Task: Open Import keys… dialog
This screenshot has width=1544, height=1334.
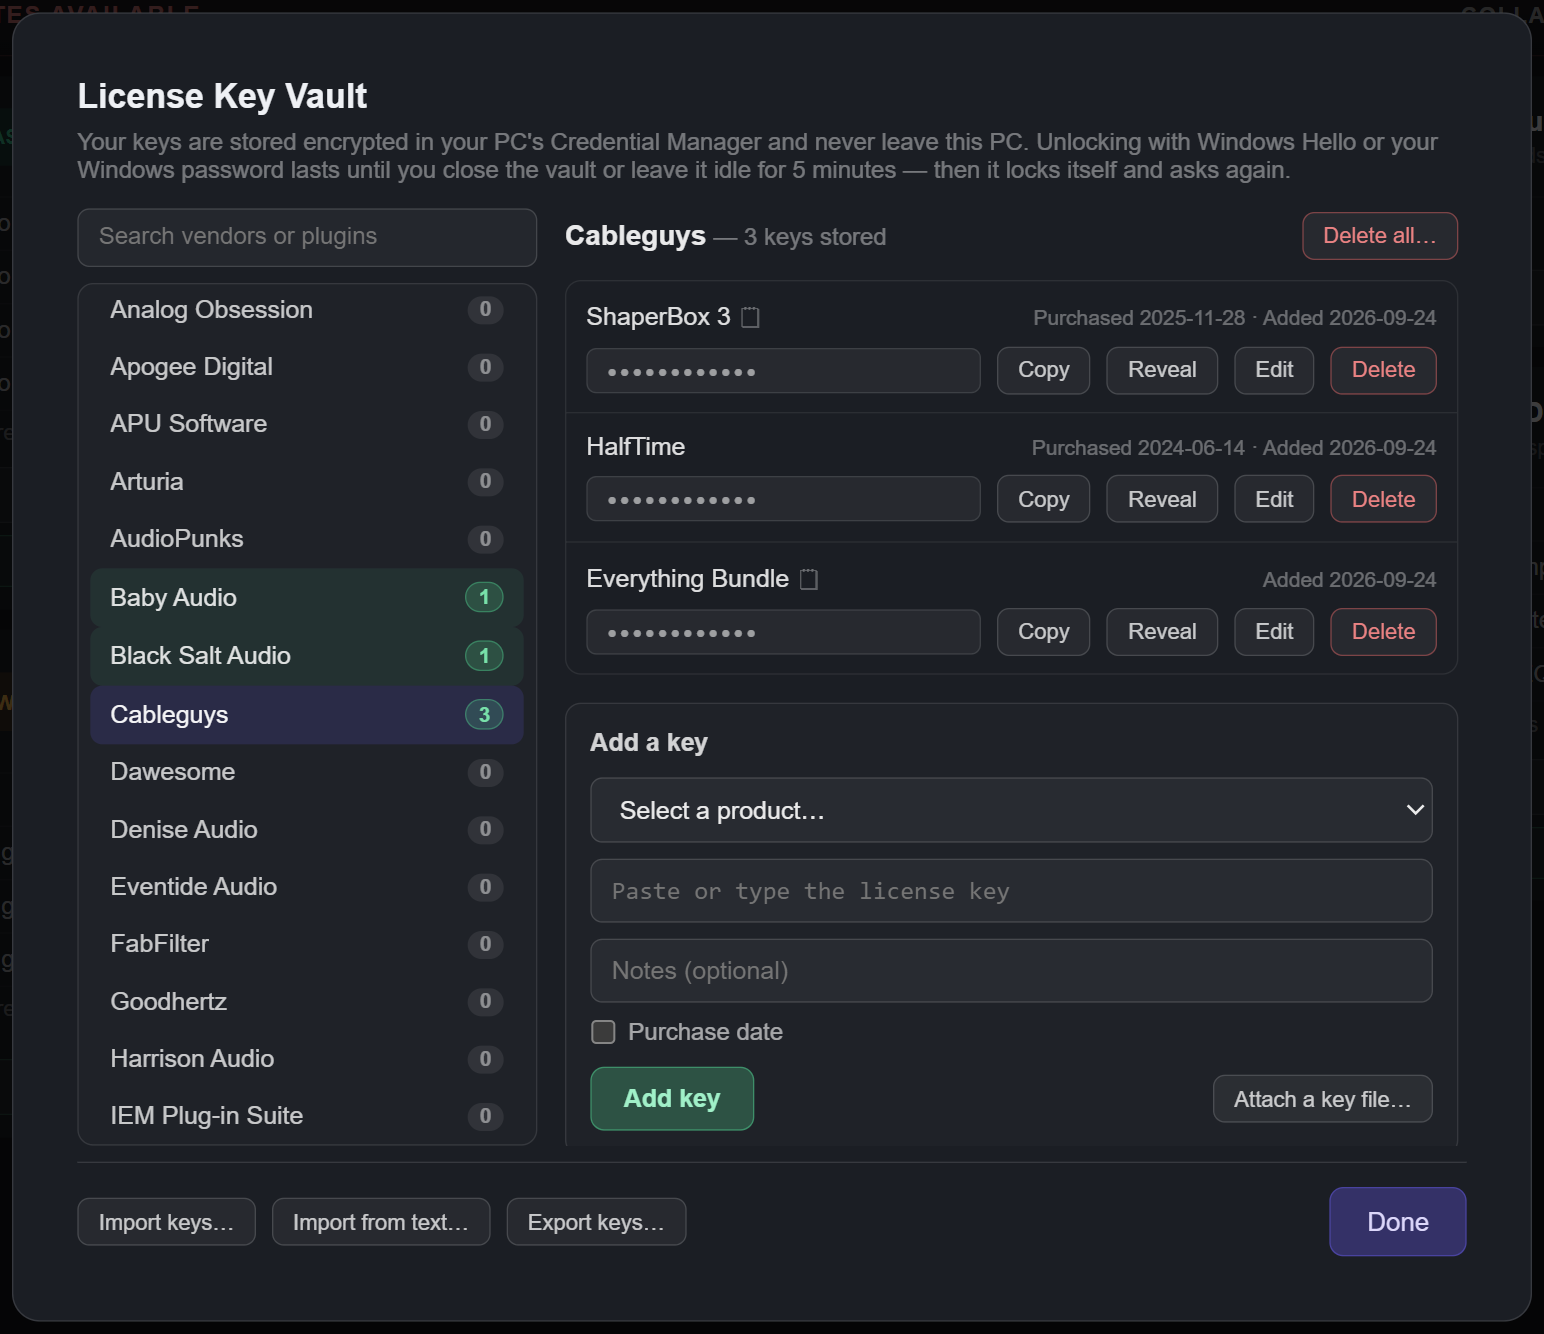Action: pyautogui.click(x=166, y=1222)
